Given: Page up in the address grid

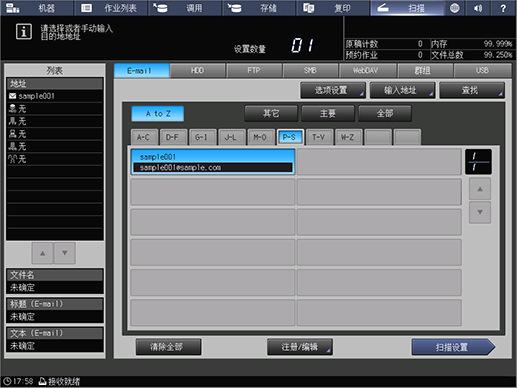Looking at the screenshot, I should click(x=480, y=189).
